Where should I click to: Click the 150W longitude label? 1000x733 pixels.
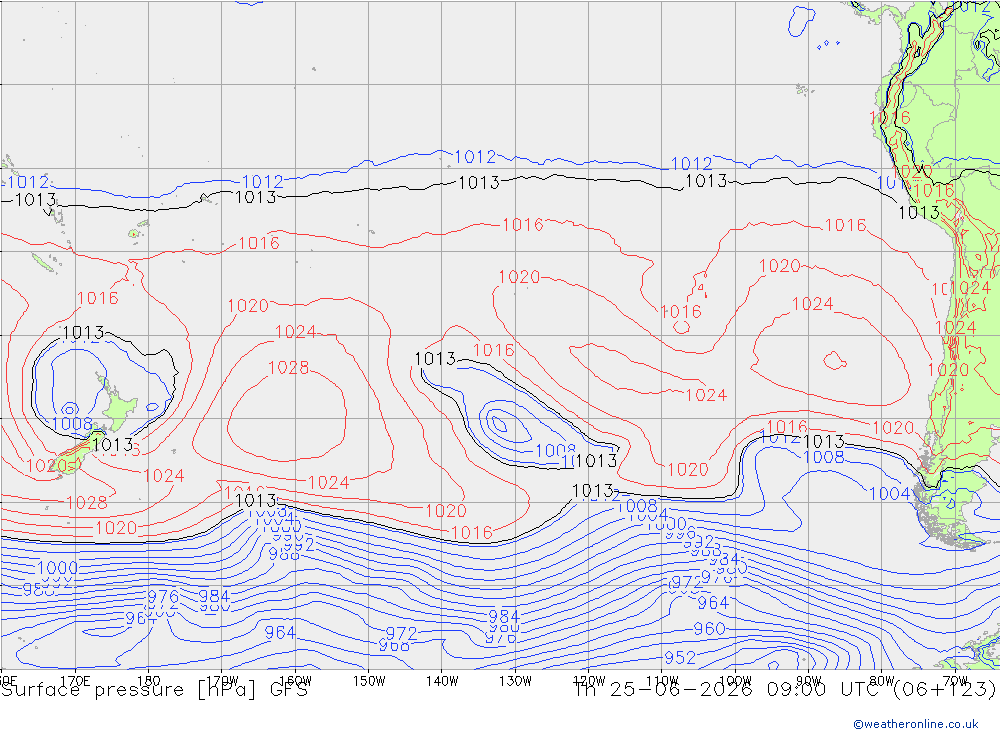pyautogui.click(x=369, y=681)
